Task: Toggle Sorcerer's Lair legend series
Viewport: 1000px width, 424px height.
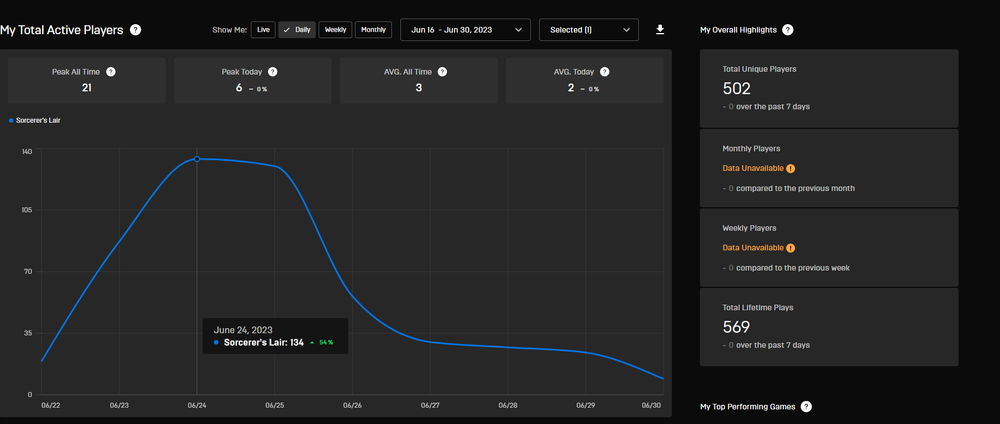Action: pos(34,120)
